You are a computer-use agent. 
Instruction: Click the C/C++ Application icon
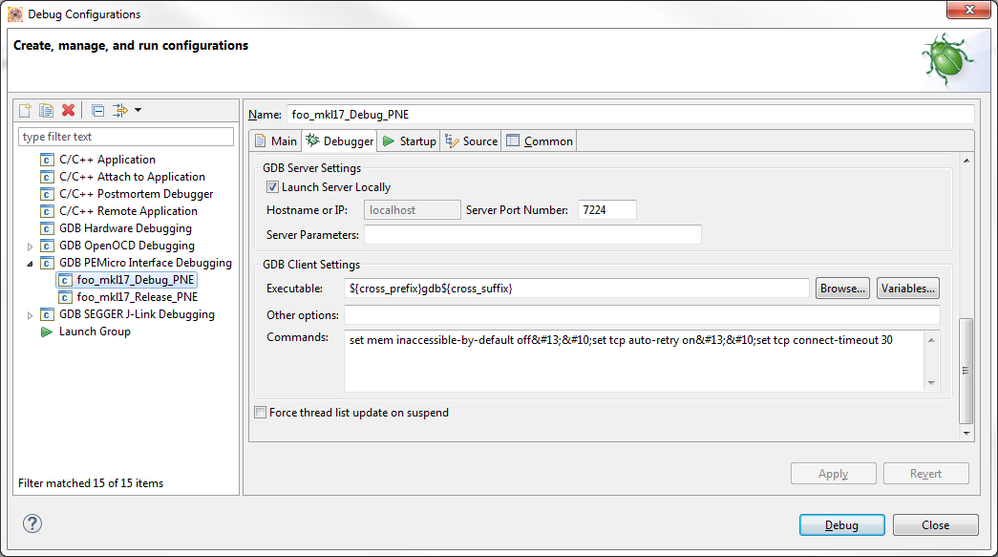pyautogui.click(x=46, y=160)
